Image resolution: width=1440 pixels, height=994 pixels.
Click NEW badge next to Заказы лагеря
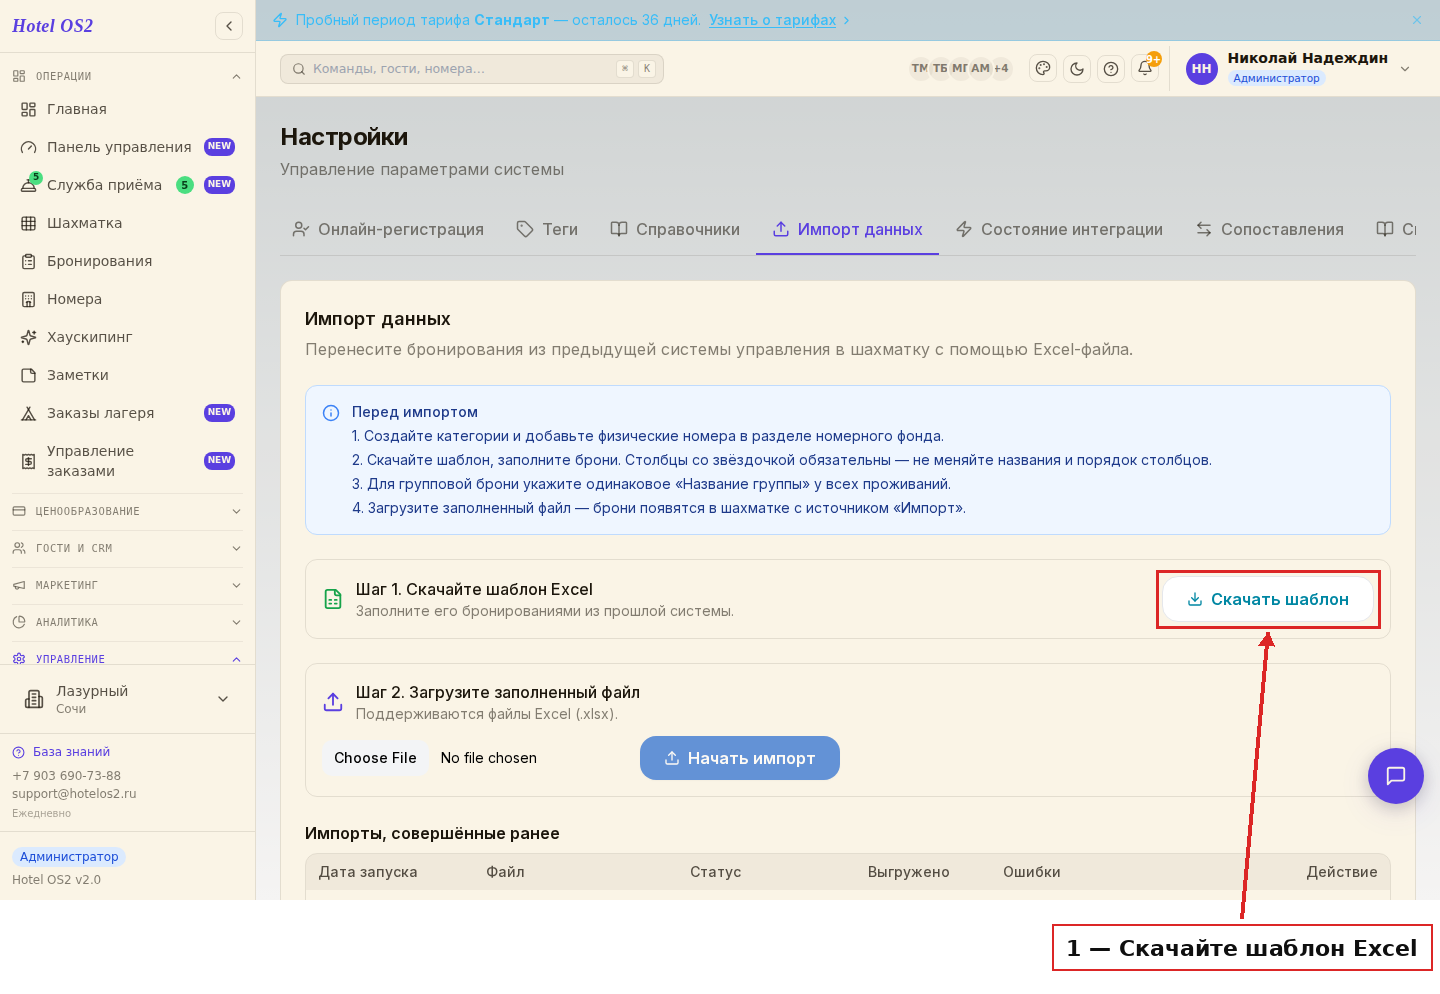pyautogui.click(x=219, y=412)
